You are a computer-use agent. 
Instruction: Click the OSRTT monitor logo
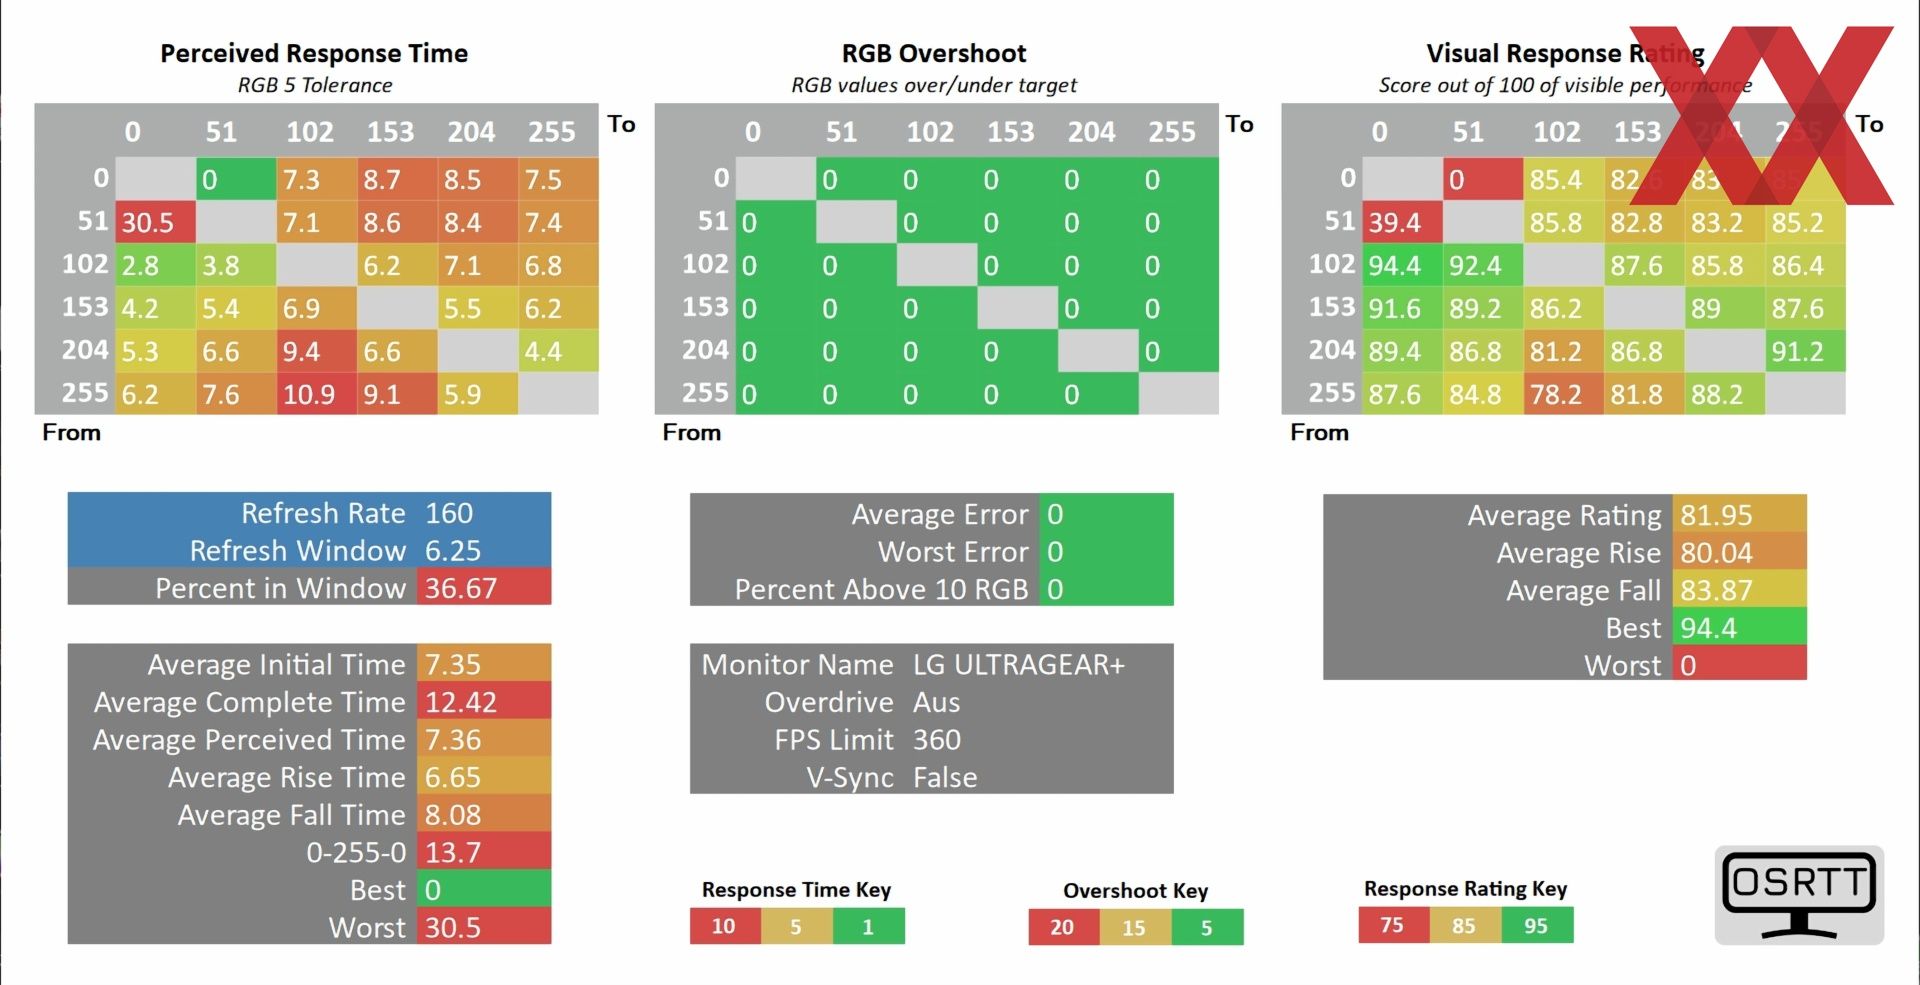pyautogui.click(x=1799, y=895)
